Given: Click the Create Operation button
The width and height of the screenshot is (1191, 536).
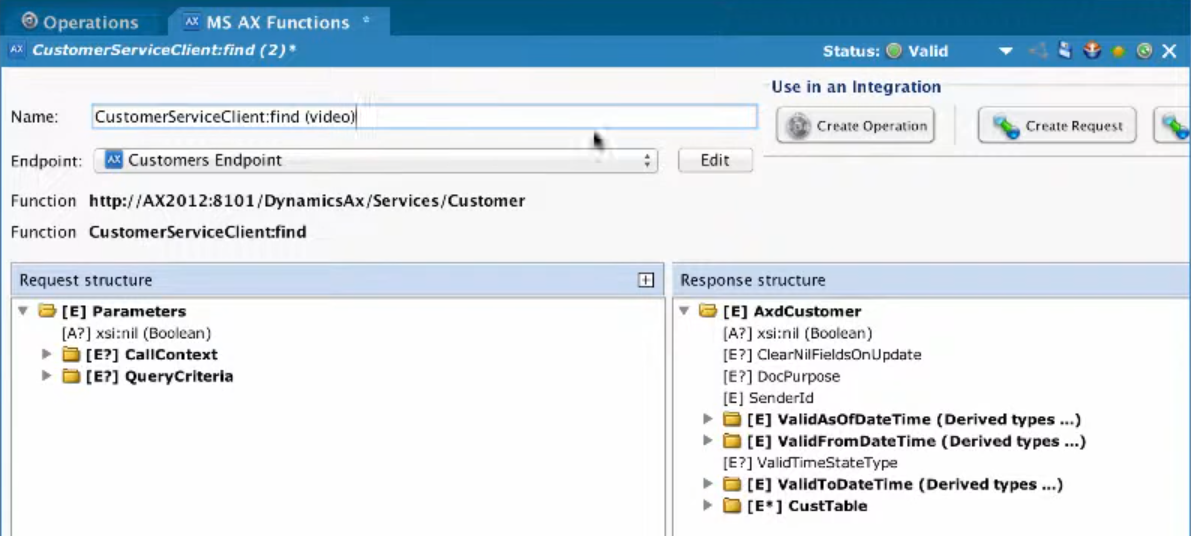Looking at the screenshot, I should [856, 126].
